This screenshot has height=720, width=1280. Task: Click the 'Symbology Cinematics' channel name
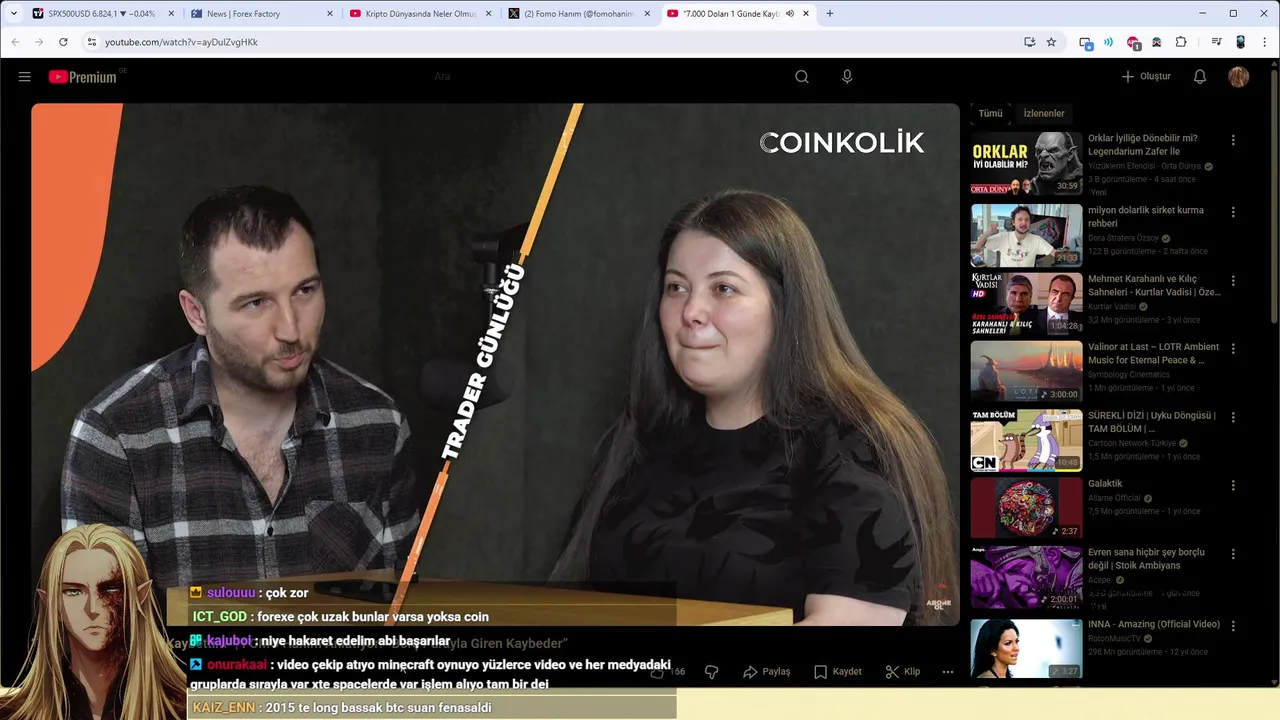(x=1128, y=375)
